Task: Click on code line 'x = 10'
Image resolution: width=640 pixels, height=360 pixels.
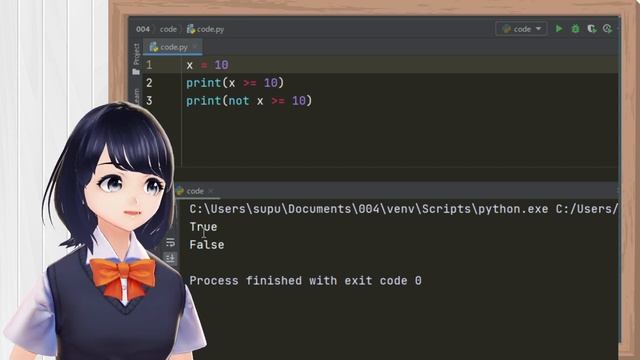Action: tap(208, 65)
